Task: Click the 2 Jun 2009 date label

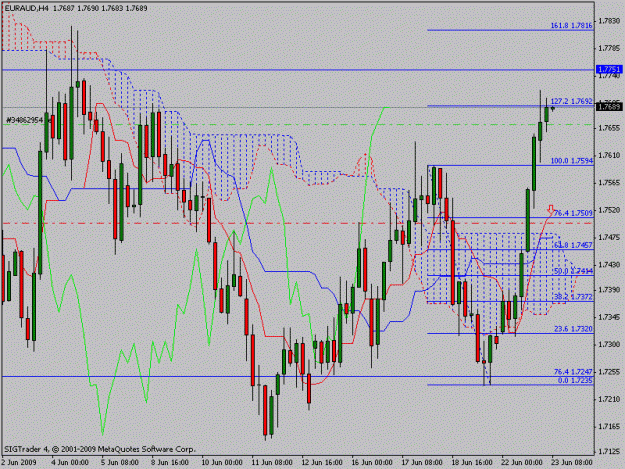Action: click(19, 462)
